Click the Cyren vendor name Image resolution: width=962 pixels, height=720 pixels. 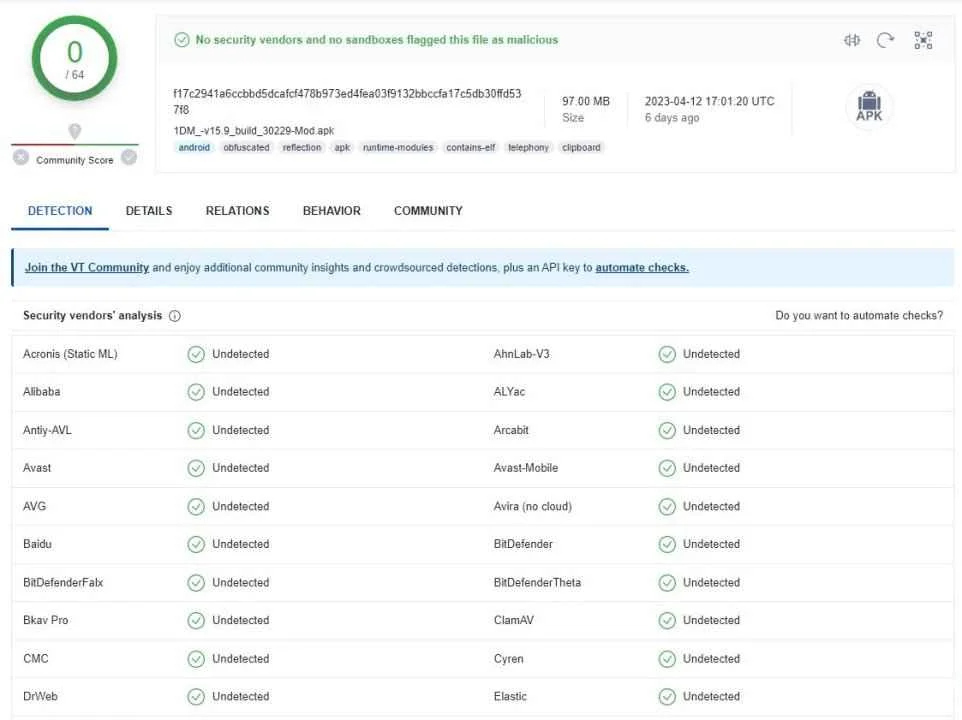coord(509,659)
